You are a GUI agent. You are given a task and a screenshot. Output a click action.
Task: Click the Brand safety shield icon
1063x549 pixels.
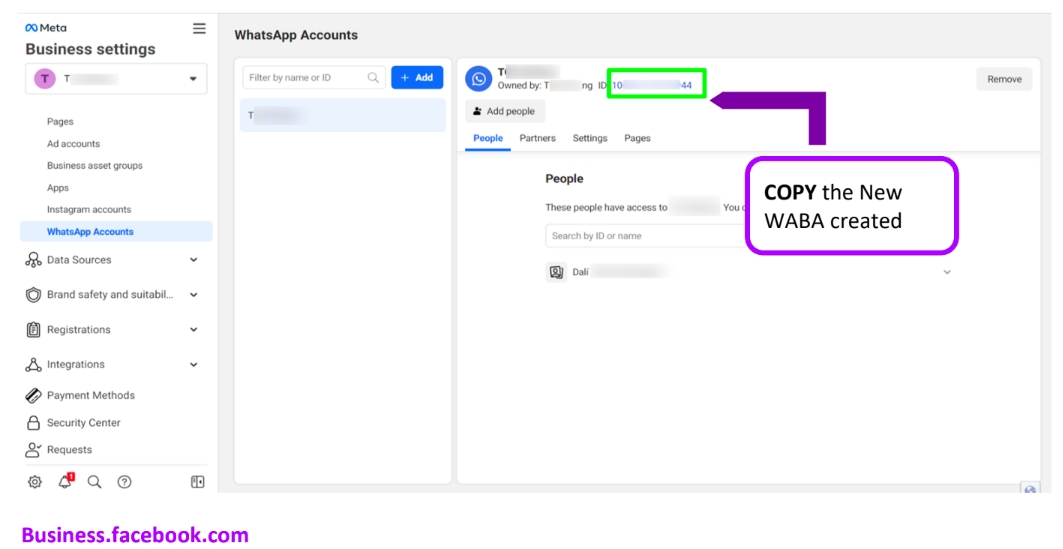(x=33, y=295)
